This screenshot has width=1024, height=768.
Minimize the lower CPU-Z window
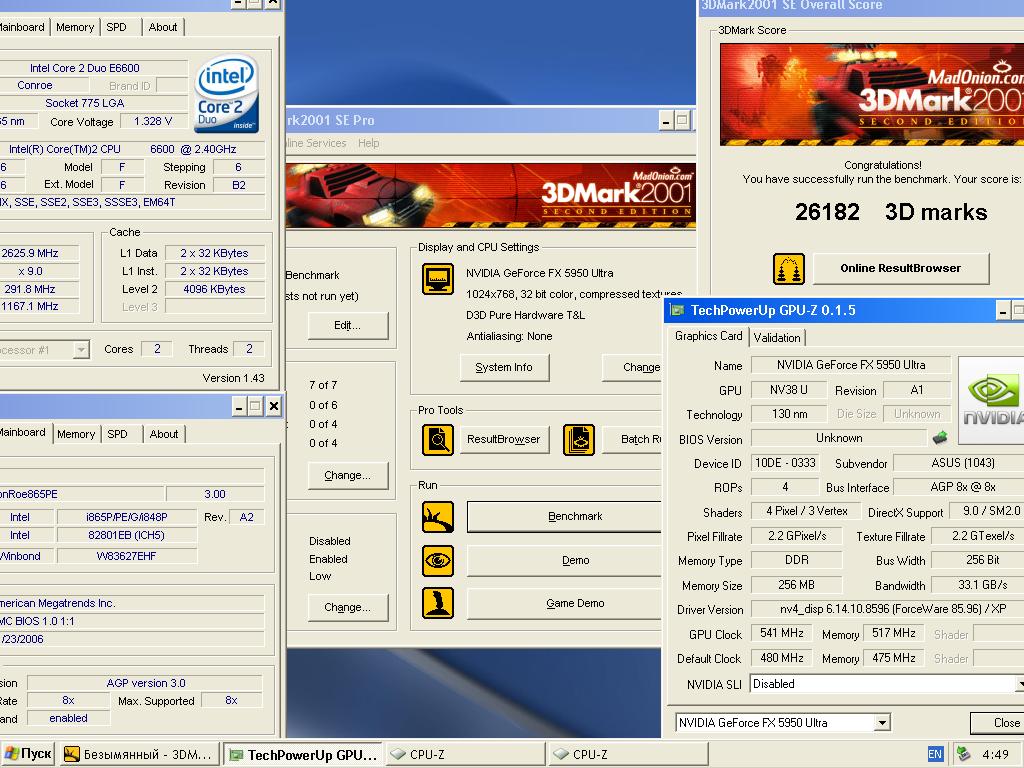pyautogui.click(x=239, y=407)
